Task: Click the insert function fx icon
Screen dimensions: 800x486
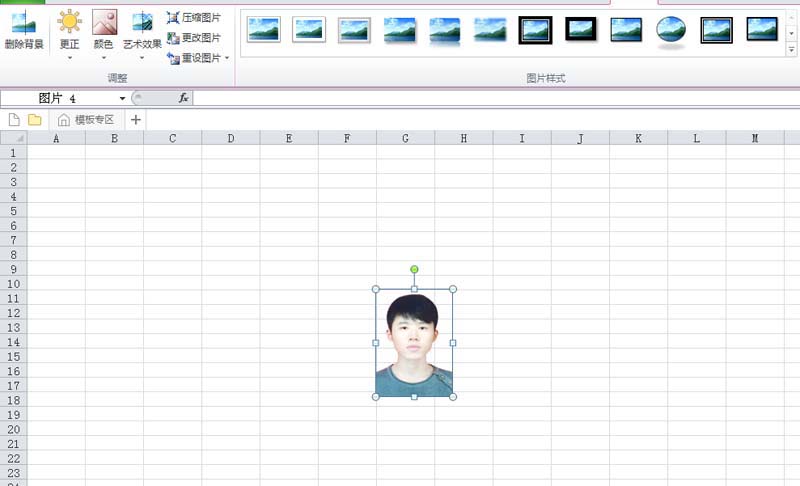Action: [x=184, y=98]
